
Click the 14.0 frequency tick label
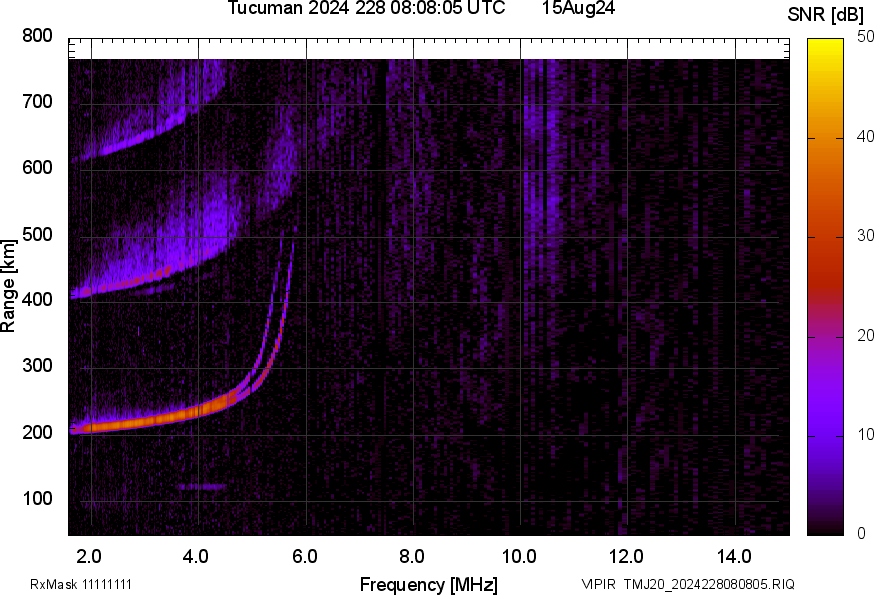734,557
